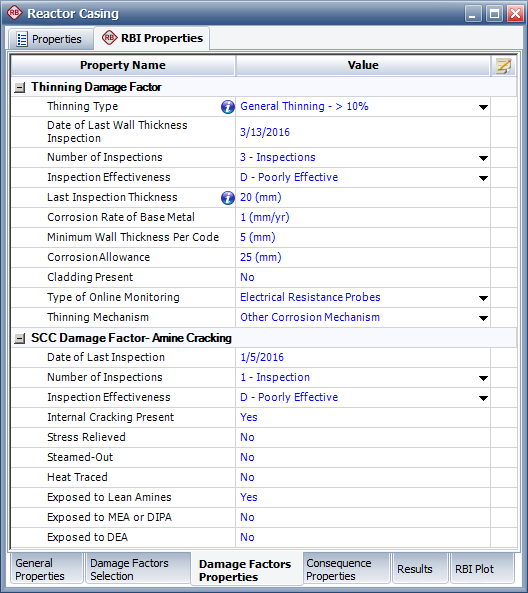Click info icon next to Last Inspection Thickness
Image resolution: width=528 pixels, height=593 pixels.
pyautogui.click(x=228, y=198)
